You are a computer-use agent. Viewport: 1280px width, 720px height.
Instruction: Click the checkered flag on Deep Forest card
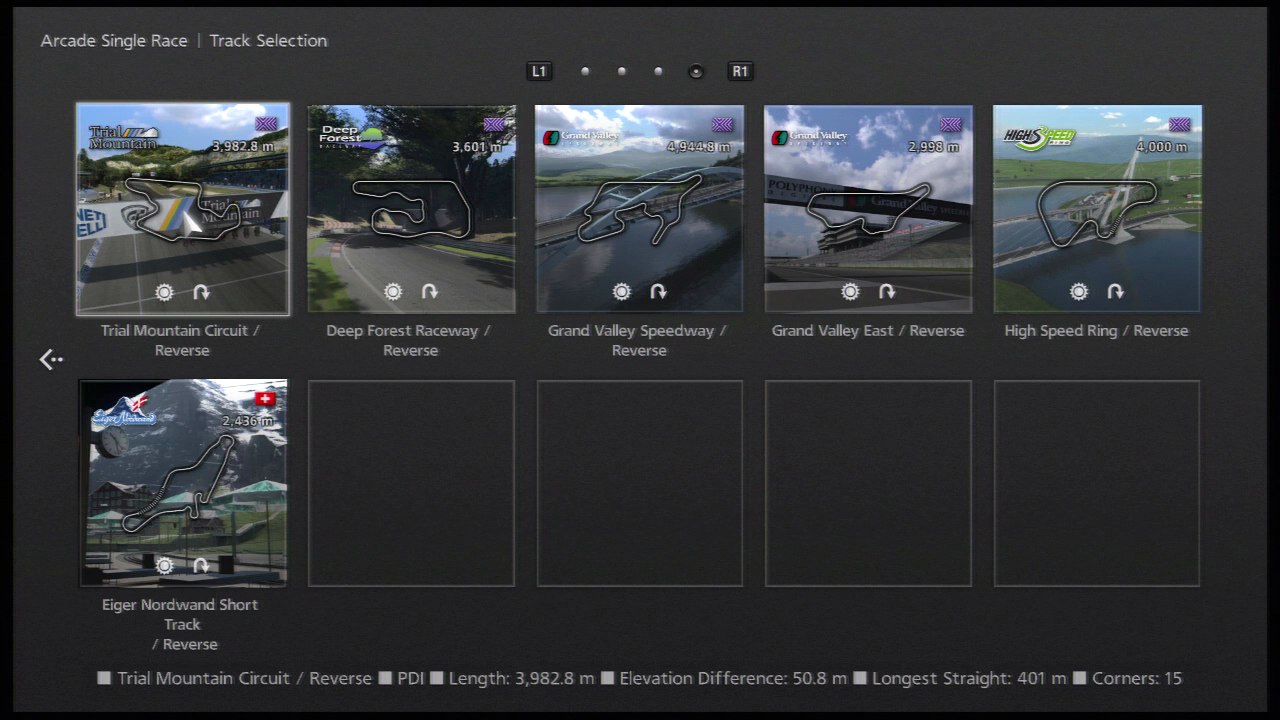(494, 124)
